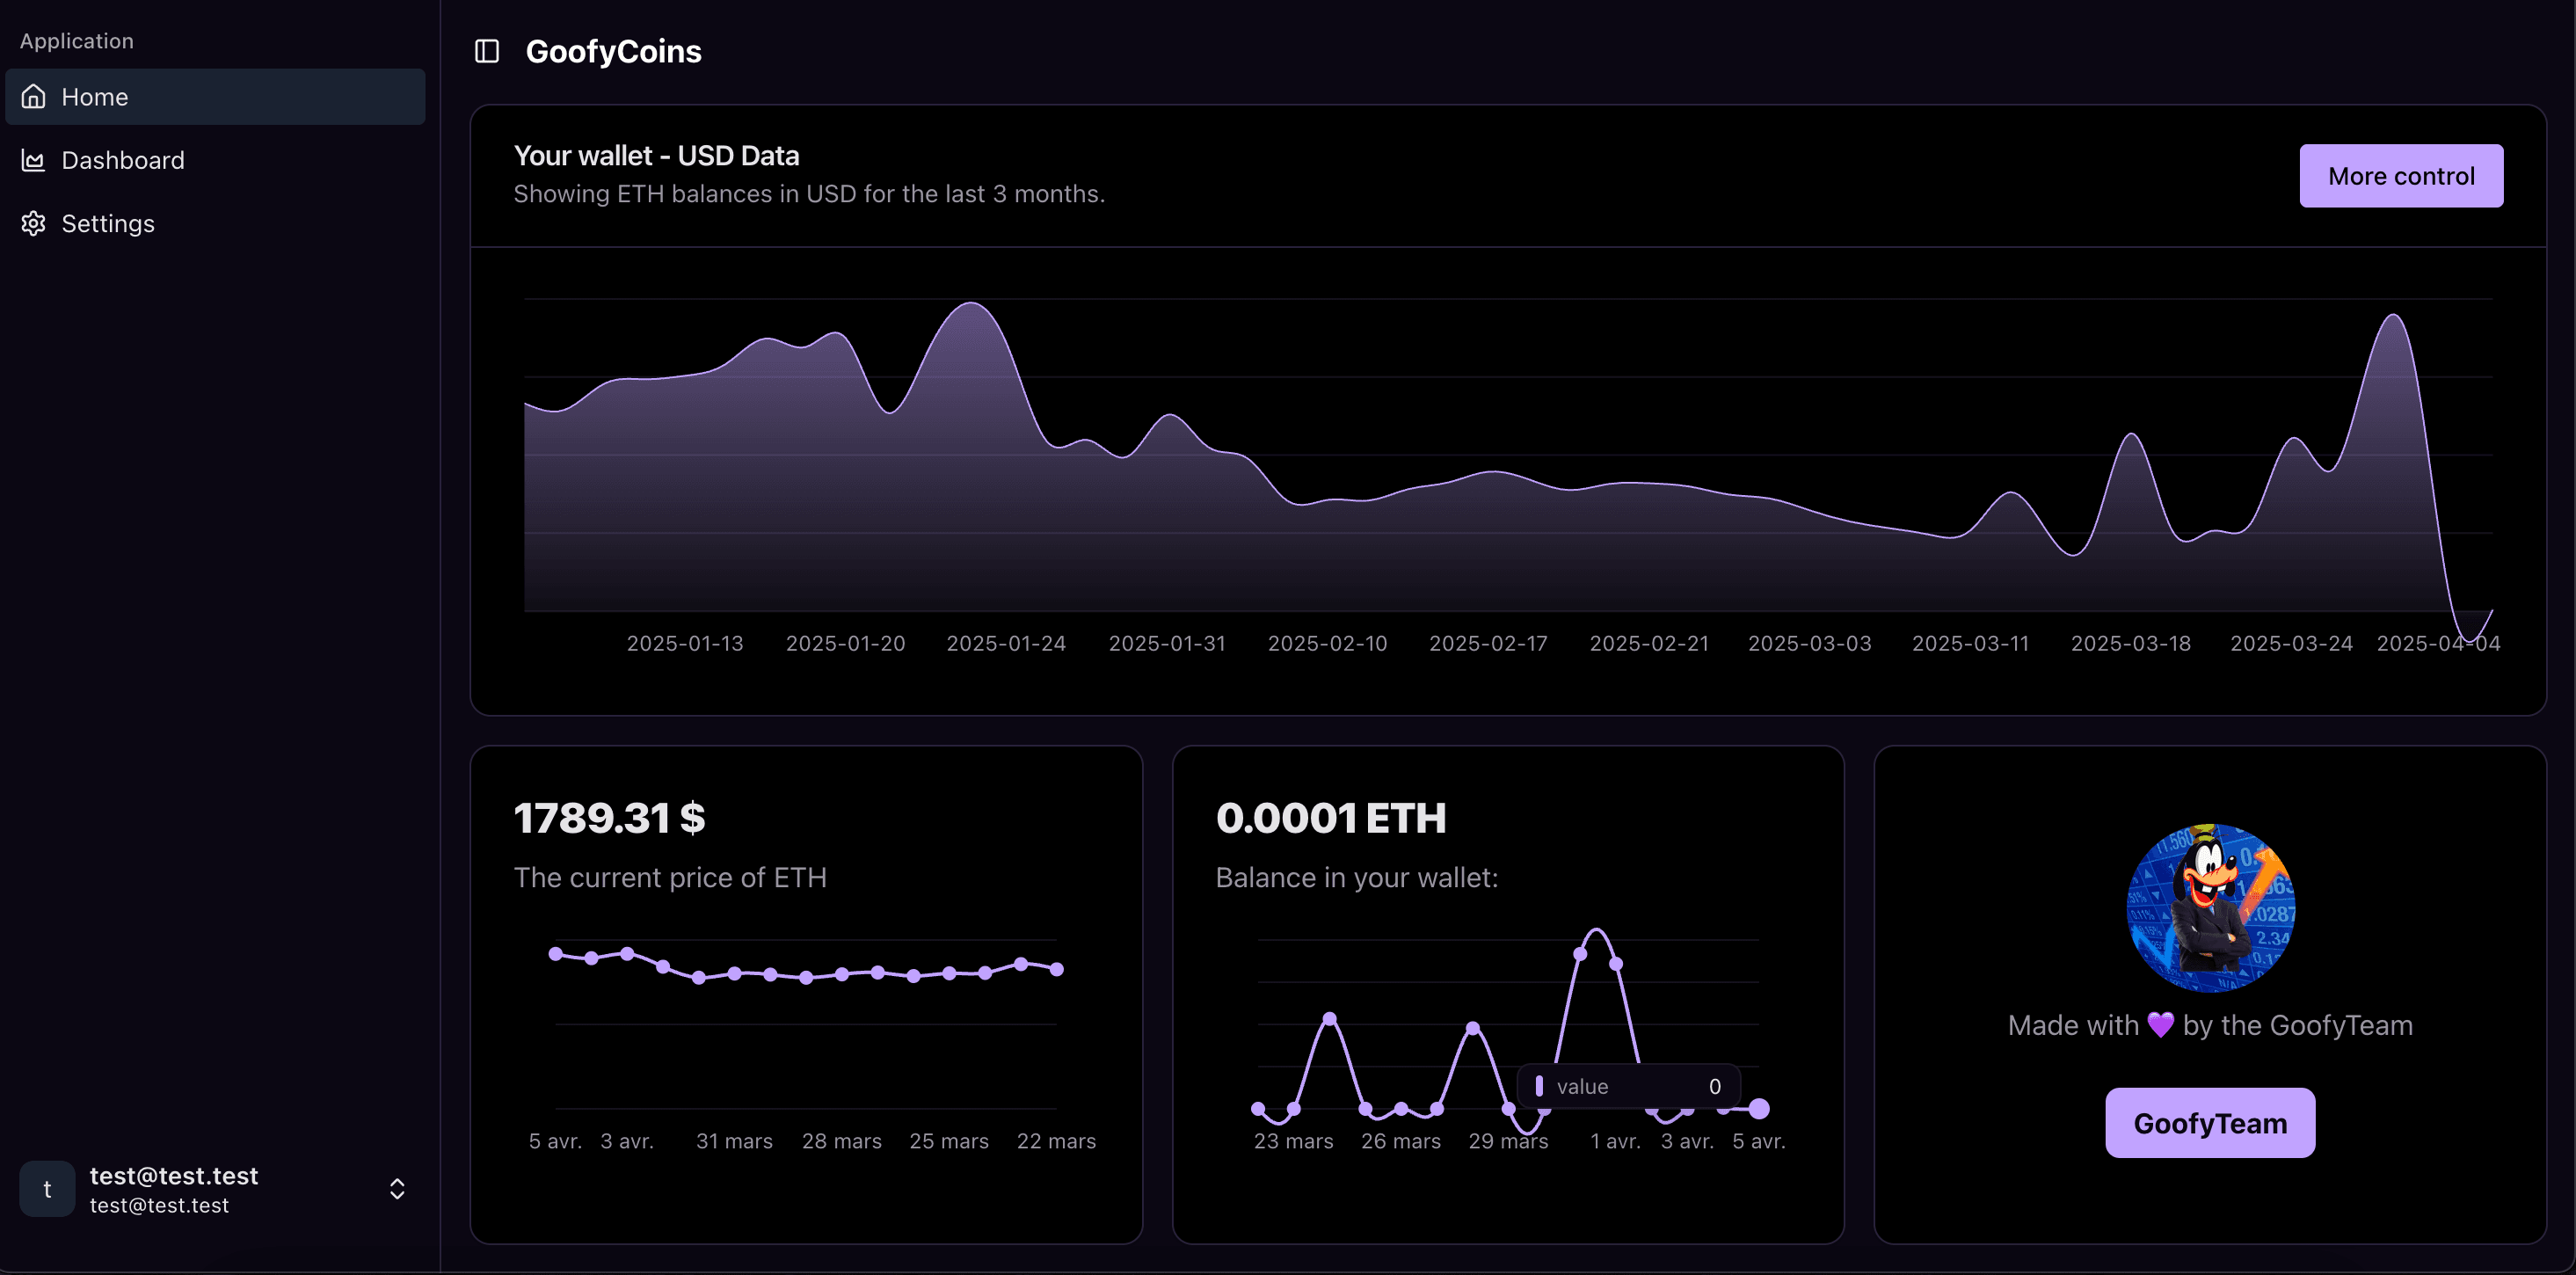
Task: Click the GoofyCoins title
Action: pos(613,51)
